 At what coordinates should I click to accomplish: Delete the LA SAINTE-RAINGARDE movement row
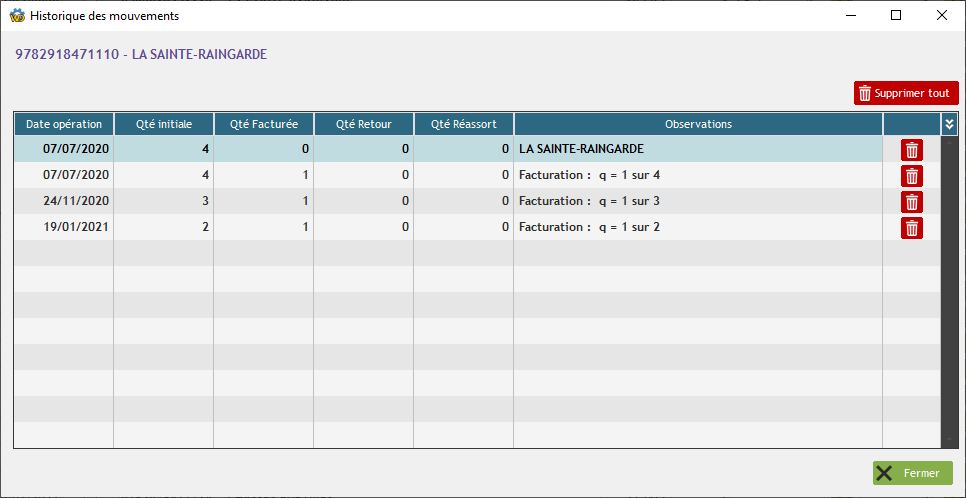pos(912,150)
